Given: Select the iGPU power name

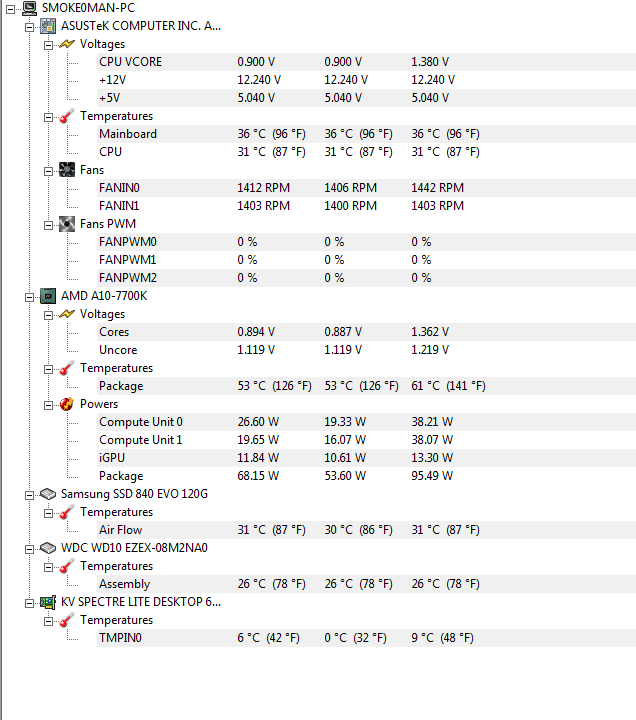Looking at the screenshot, I should tap(112, 458).
